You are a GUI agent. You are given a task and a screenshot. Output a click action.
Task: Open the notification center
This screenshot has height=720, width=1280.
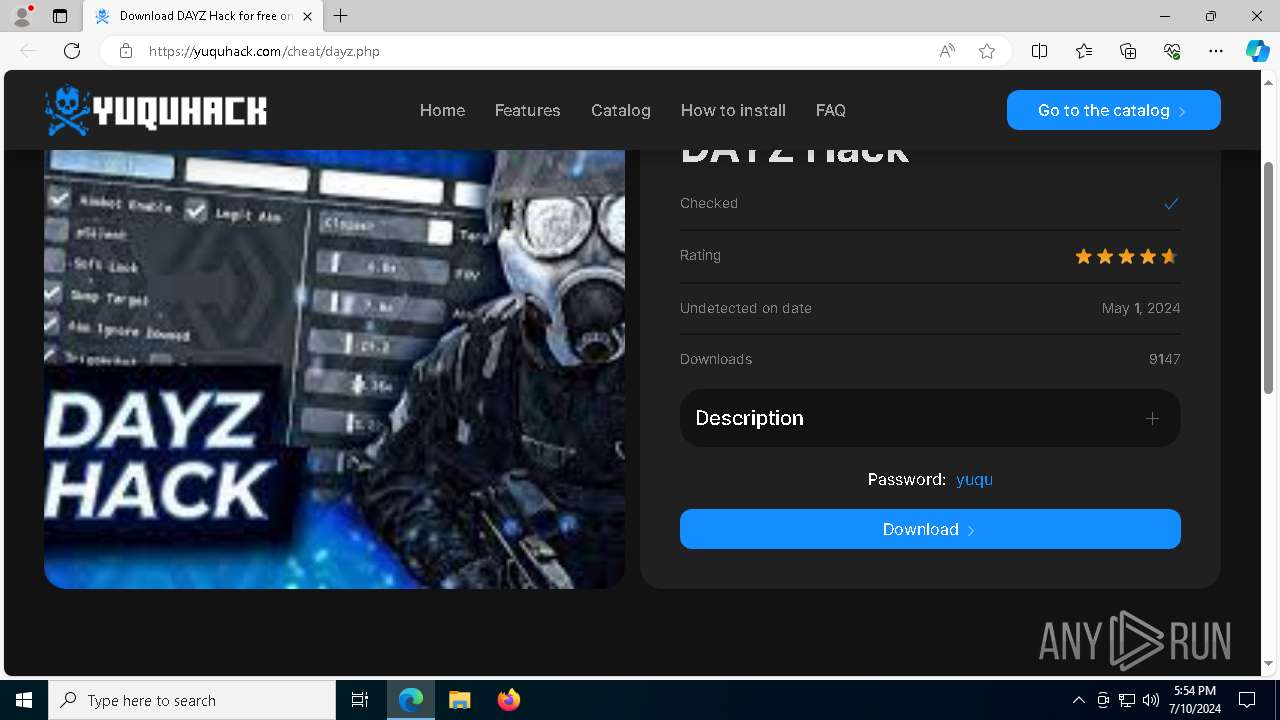pyautogui.click(x=1247, y=700)
